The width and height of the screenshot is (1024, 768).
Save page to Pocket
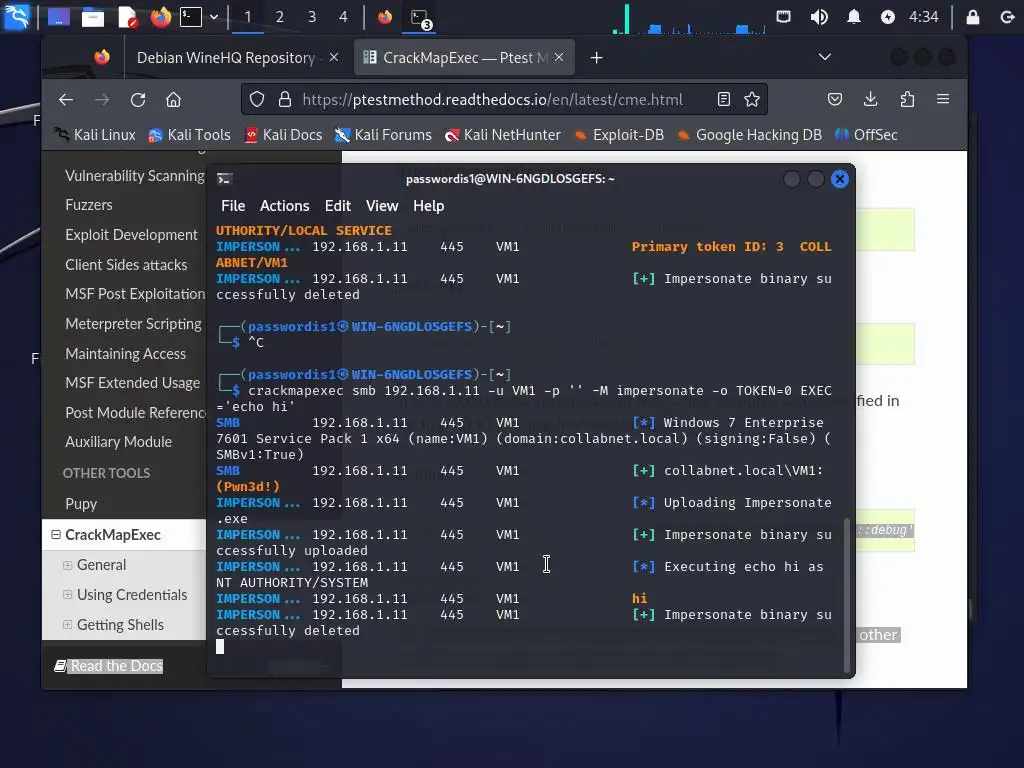(835, 99)
